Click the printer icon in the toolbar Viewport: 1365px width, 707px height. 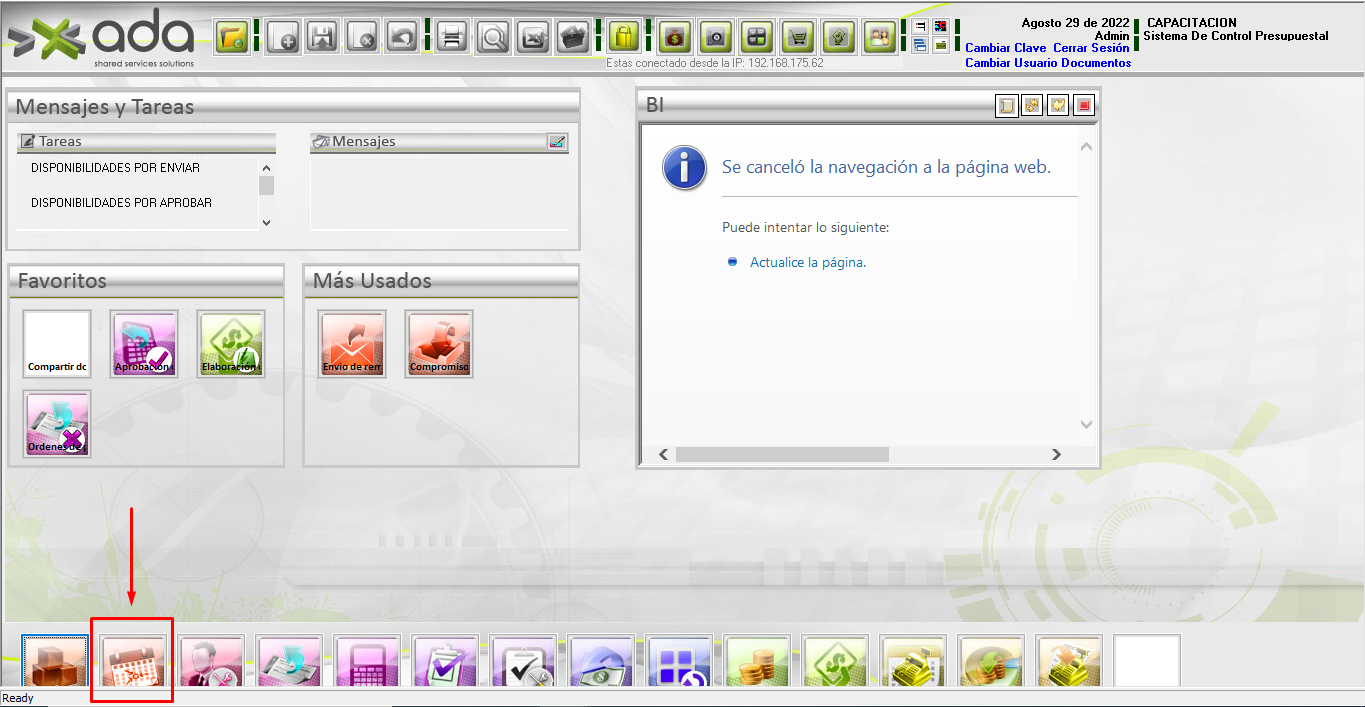[x=452, y=38]
